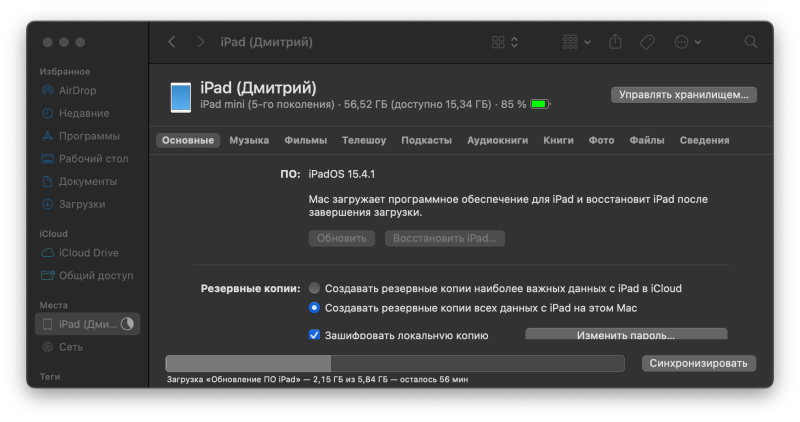Click the Рабочий стол sidebar icon
The width and height of the screenshot is (800, 422).
click(x=47, y=159)
